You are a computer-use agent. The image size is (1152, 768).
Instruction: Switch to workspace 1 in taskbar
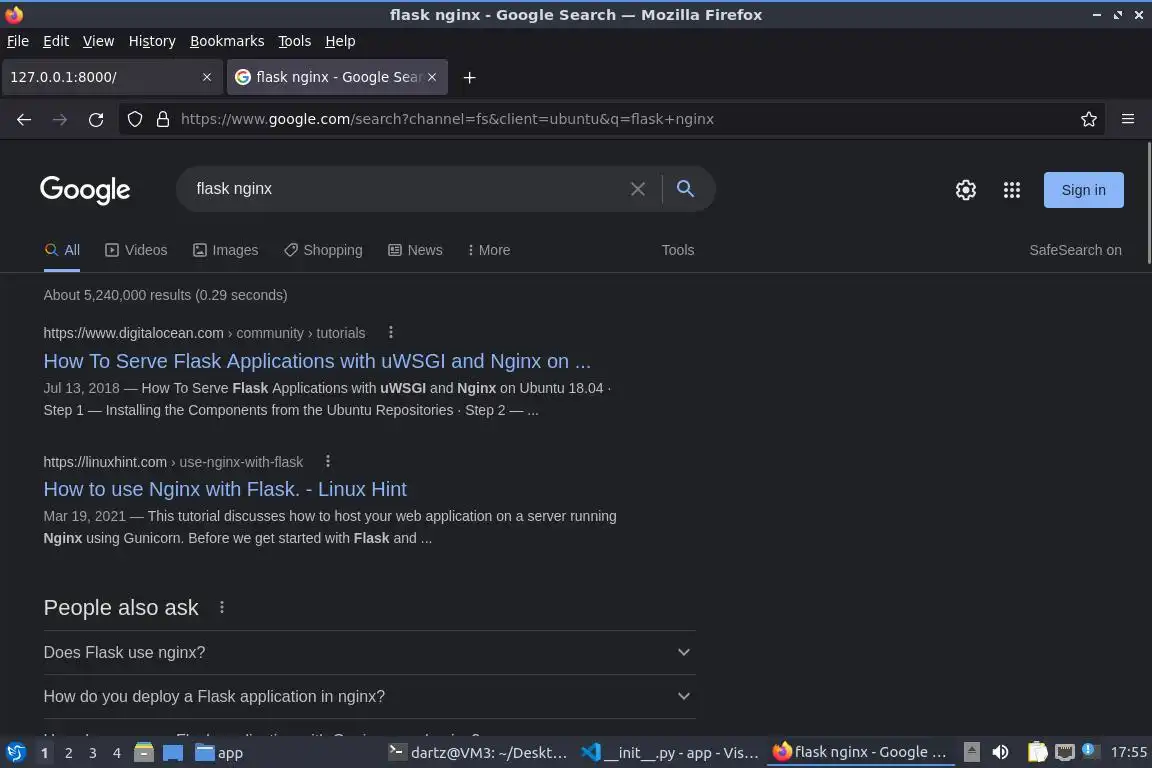[44, 753]
